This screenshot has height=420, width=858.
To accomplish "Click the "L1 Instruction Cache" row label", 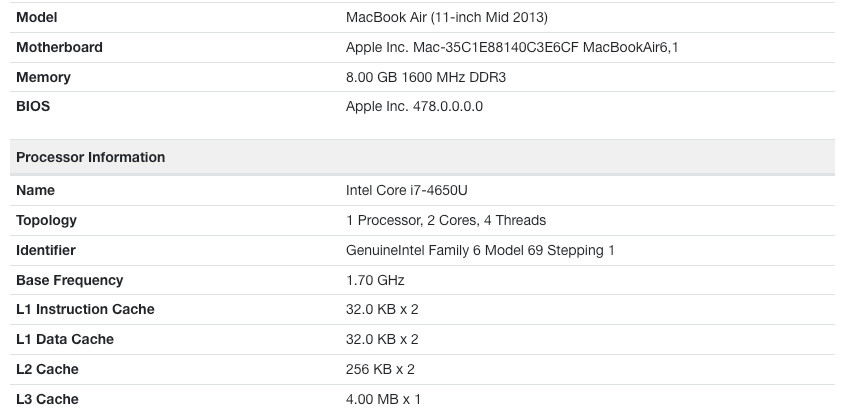I will [85, 309].
